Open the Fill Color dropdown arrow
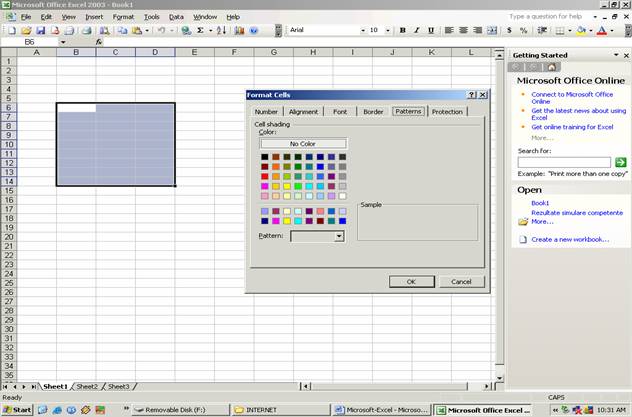This screenshot has width=632, height=417. click(590, 30)
